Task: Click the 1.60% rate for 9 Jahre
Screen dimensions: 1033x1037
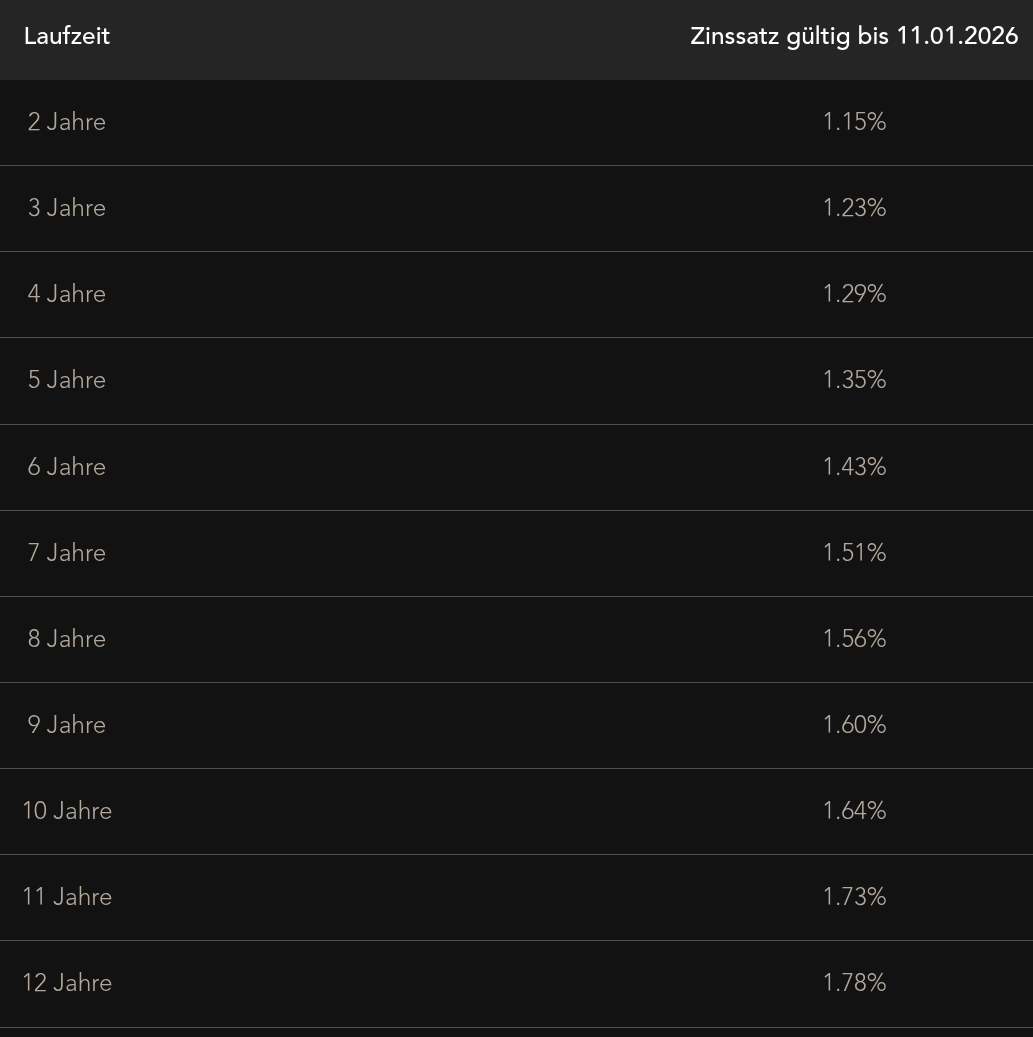Action: tap(854, 725)
